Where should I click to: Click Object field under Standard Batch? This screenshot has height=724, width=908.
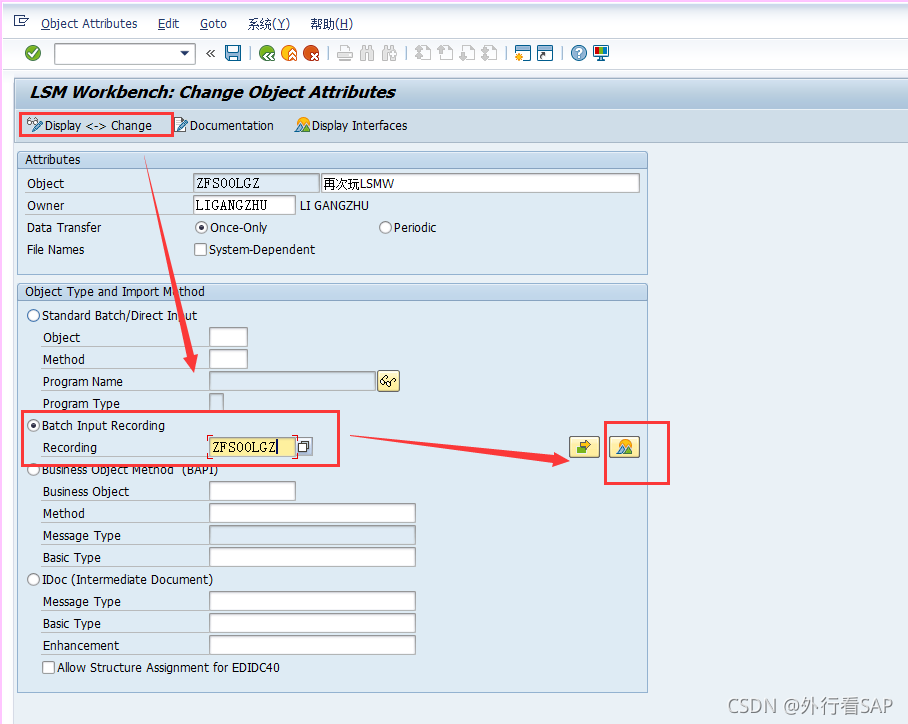228,337
